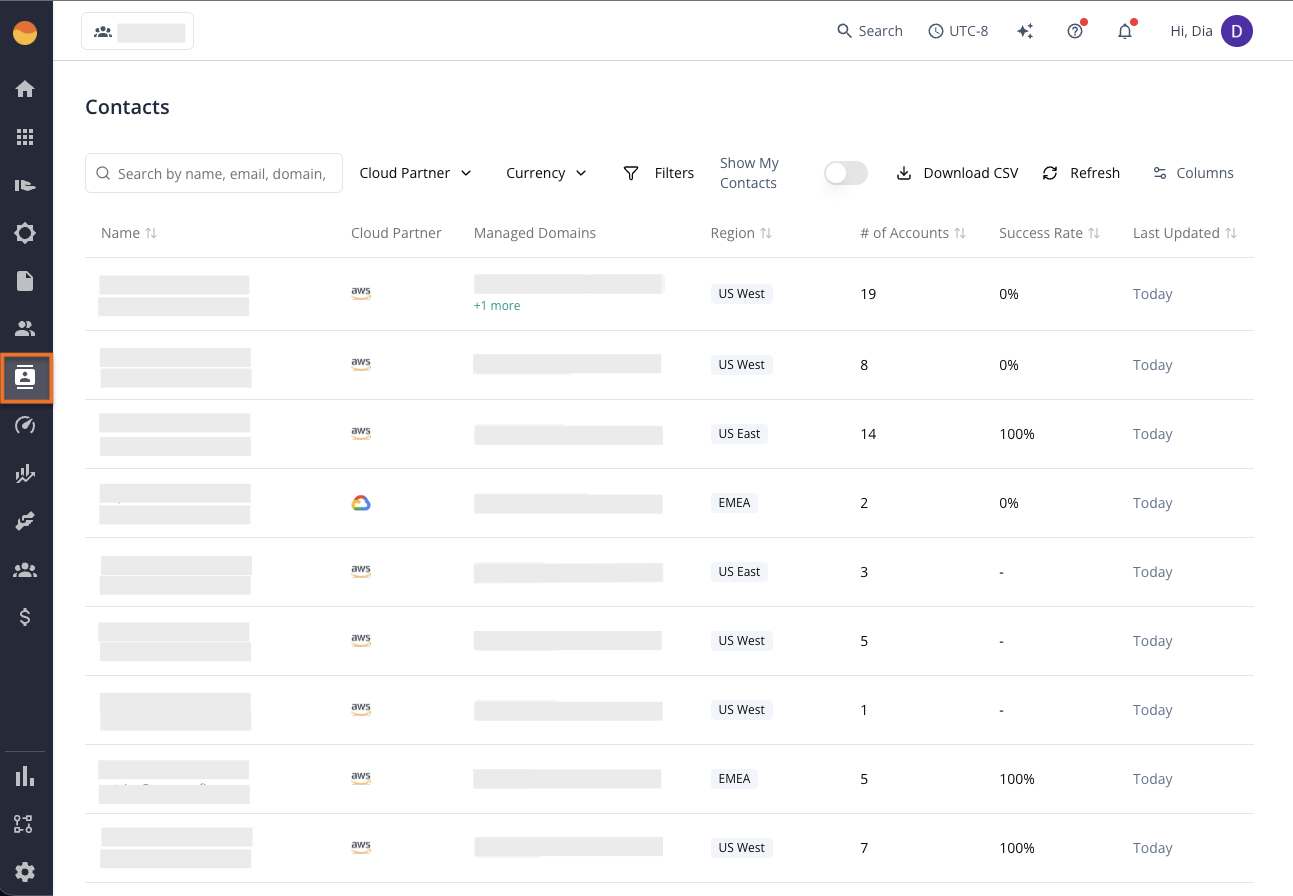Open the apps grid icon in sidebar
The height and width of the screenshot is (896, 1293).
point(25,137)
